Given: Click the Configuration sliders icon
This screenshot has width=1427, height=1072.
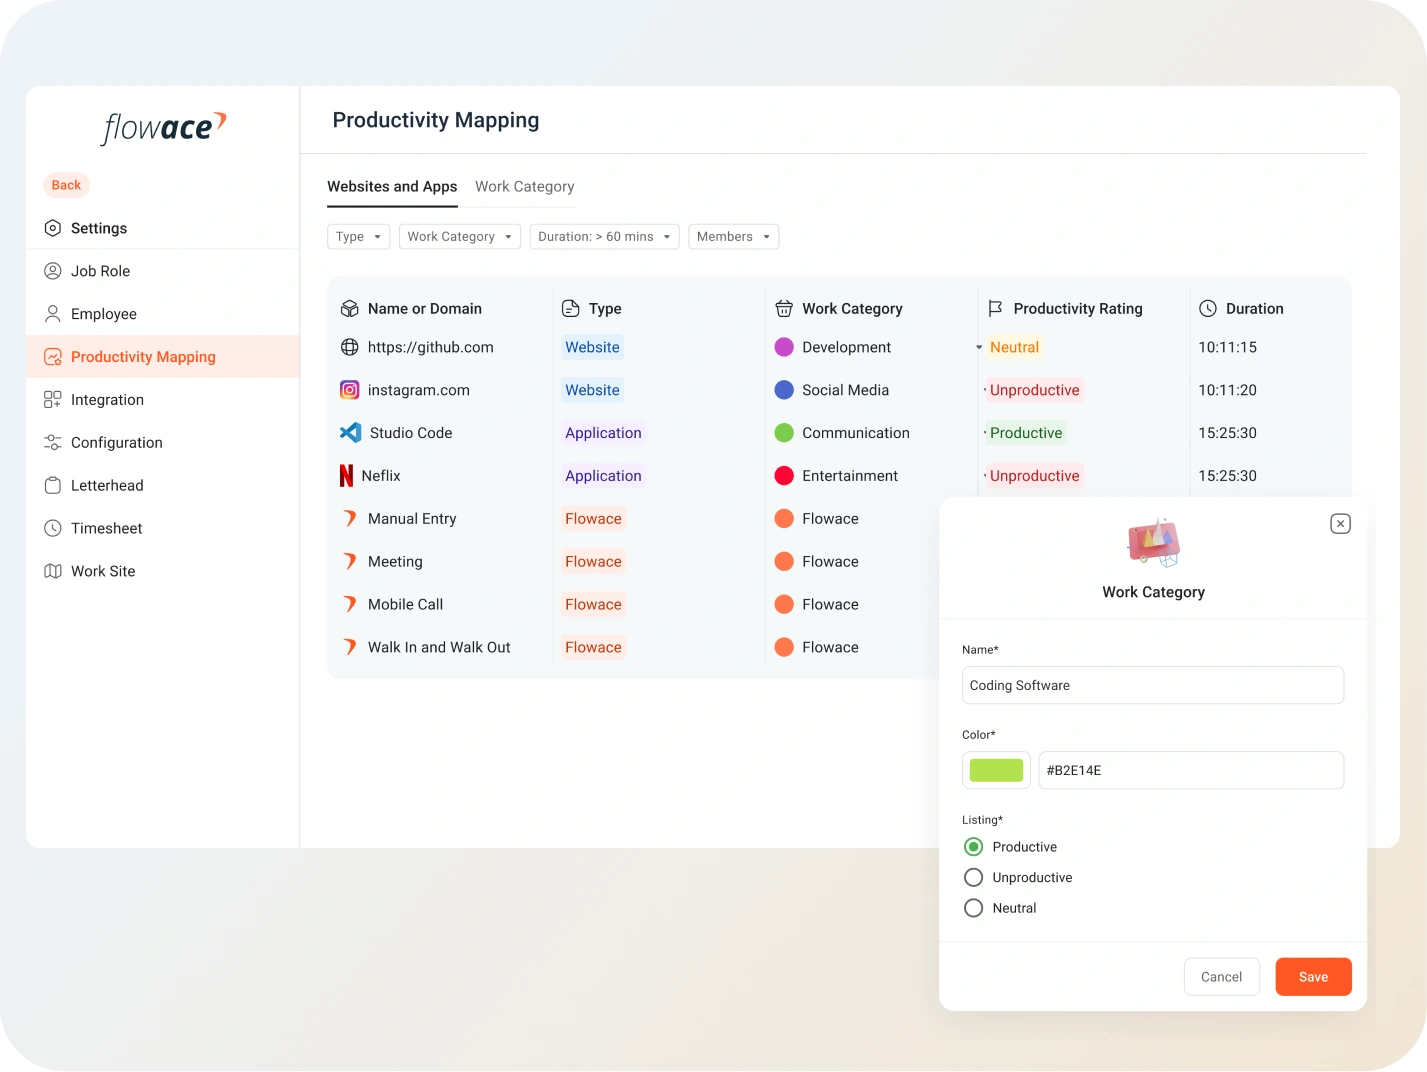Looking at the screenshot, I should pos(53,443).
